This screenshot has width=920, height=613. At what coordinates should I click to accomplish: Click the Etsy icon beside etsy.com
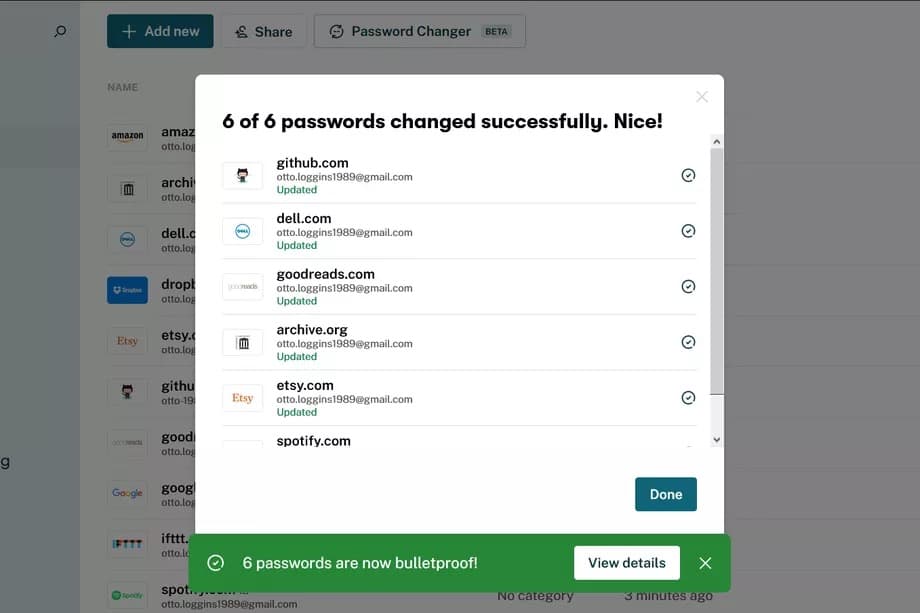coord(242,397)
